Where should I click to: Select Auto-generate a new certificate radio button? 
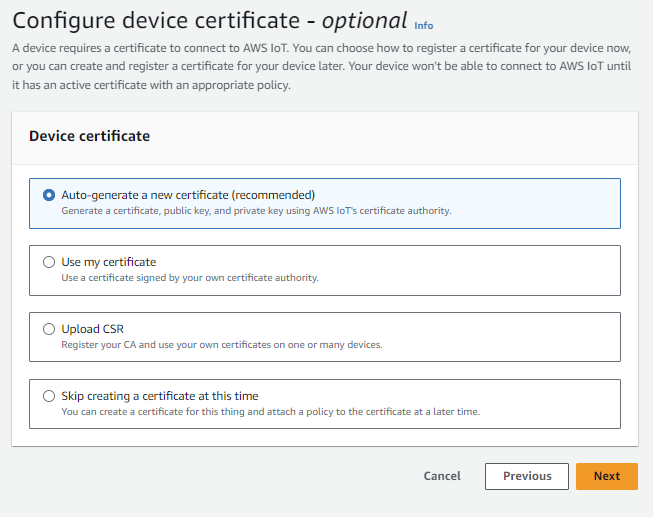click(x=49, y=195)
